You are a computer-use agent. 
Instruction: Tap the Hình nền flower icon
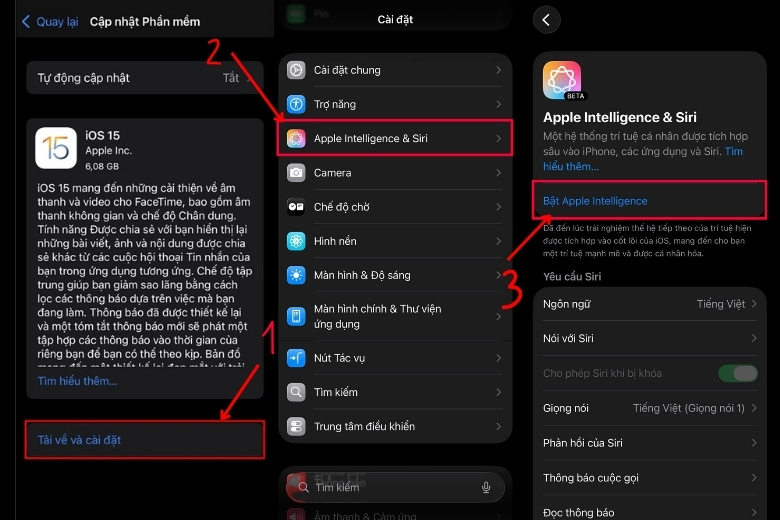(296, 241)
